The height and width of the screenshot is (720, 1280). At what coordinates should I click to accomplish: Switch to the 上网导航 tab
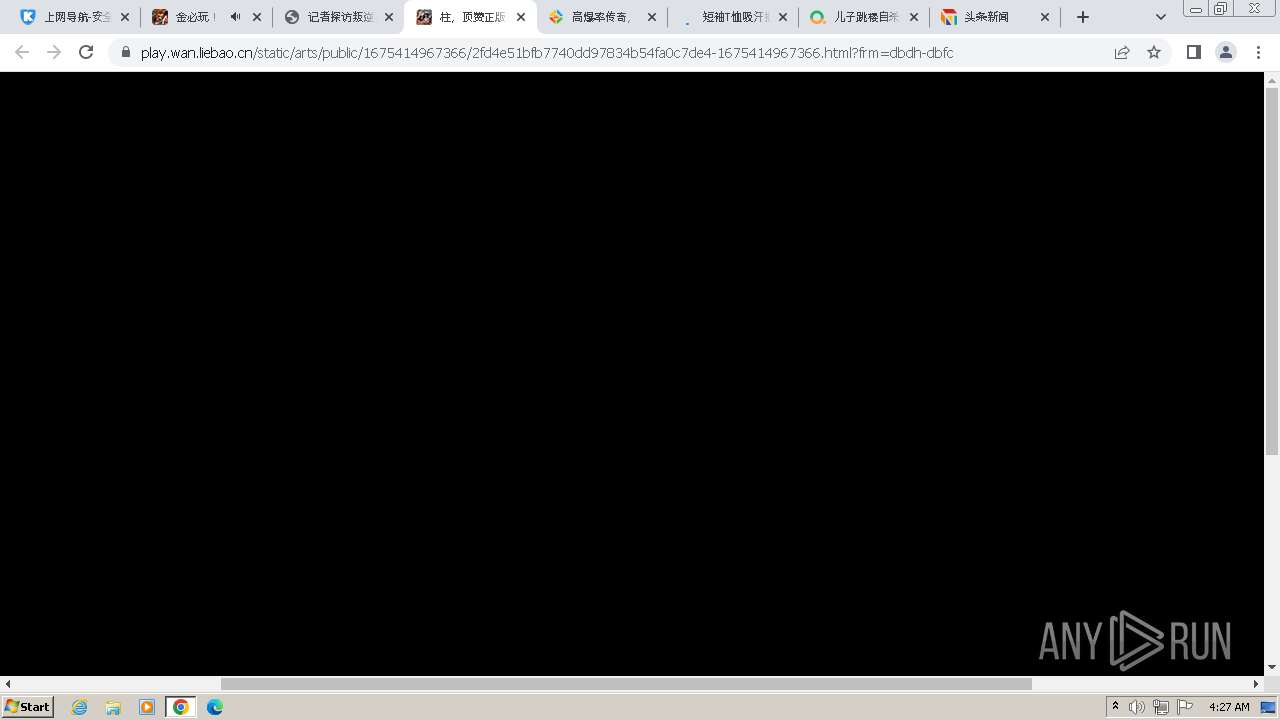(x=66, y=17)
